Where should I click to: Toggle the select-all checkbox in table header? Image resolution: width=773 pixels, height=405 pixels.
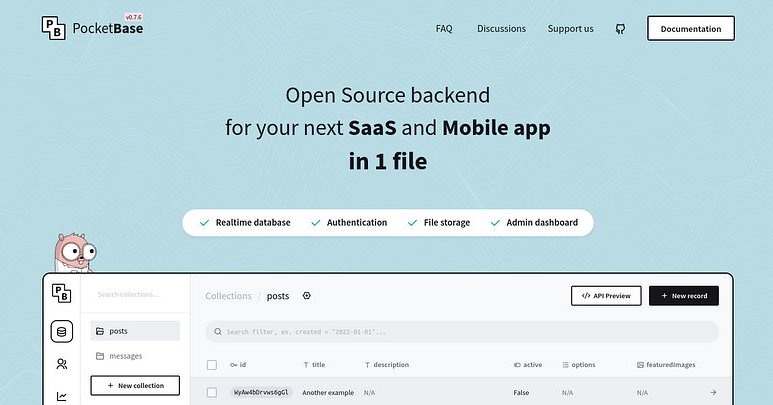(212, 365)
